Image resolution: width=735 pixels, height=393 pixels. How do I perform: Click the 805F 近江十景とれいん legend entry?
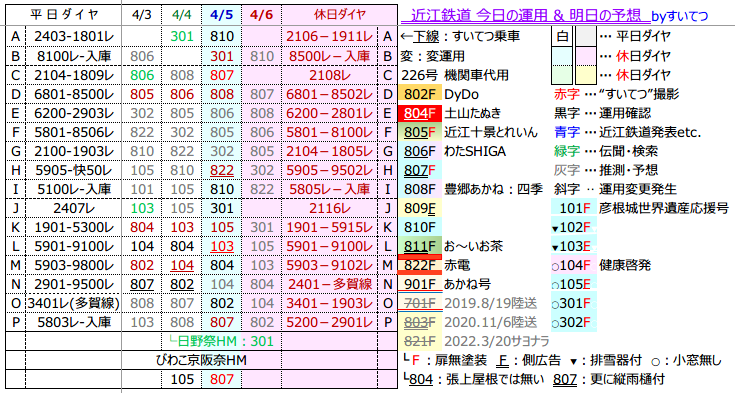coord(469,133)
